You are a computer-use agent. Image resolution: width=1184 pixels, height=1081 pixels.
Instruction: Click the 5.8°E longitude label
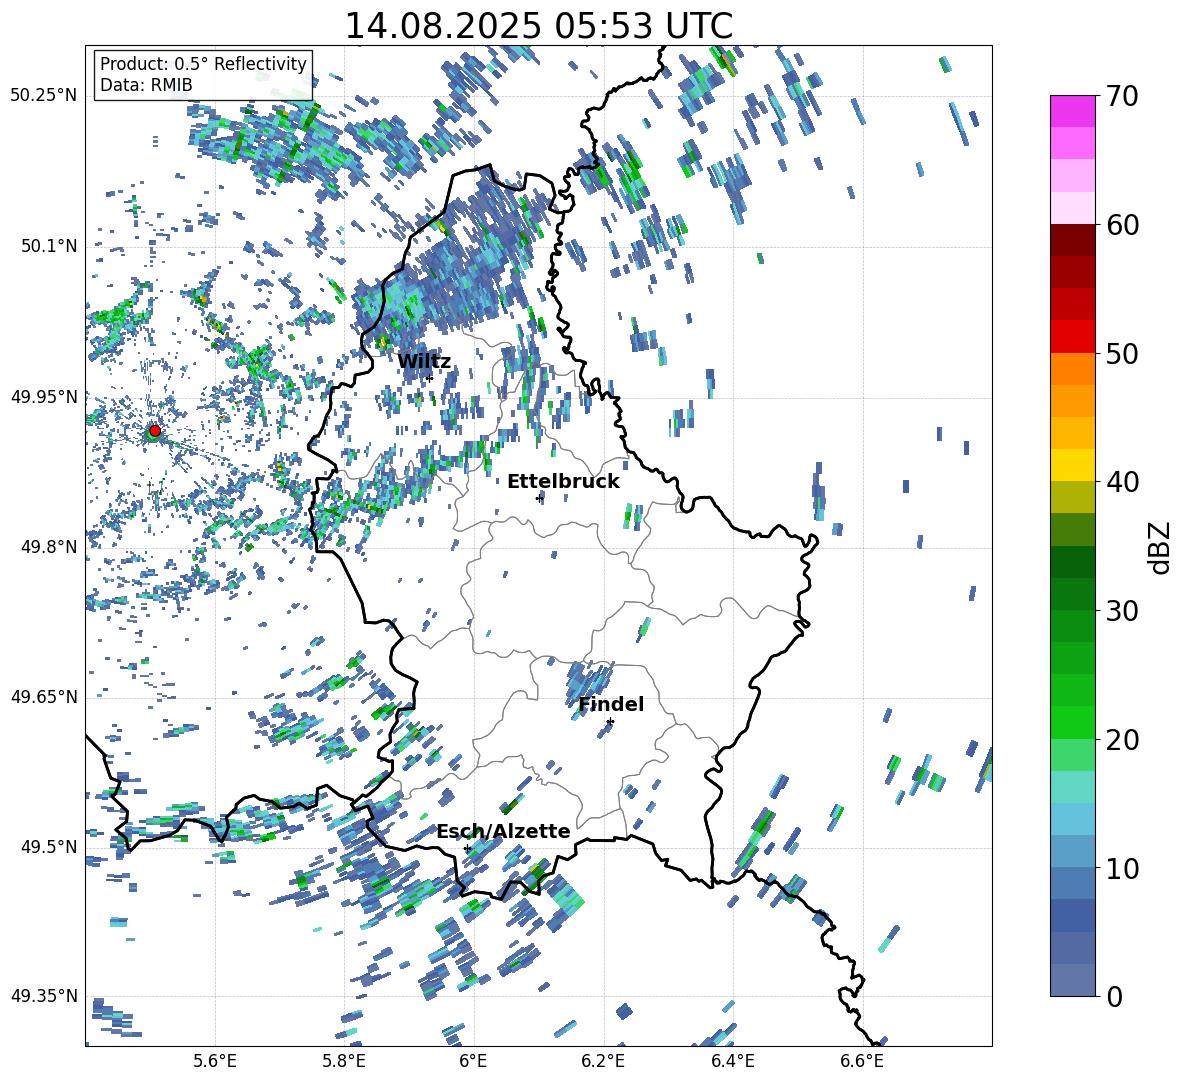[x=344, y=1061]
